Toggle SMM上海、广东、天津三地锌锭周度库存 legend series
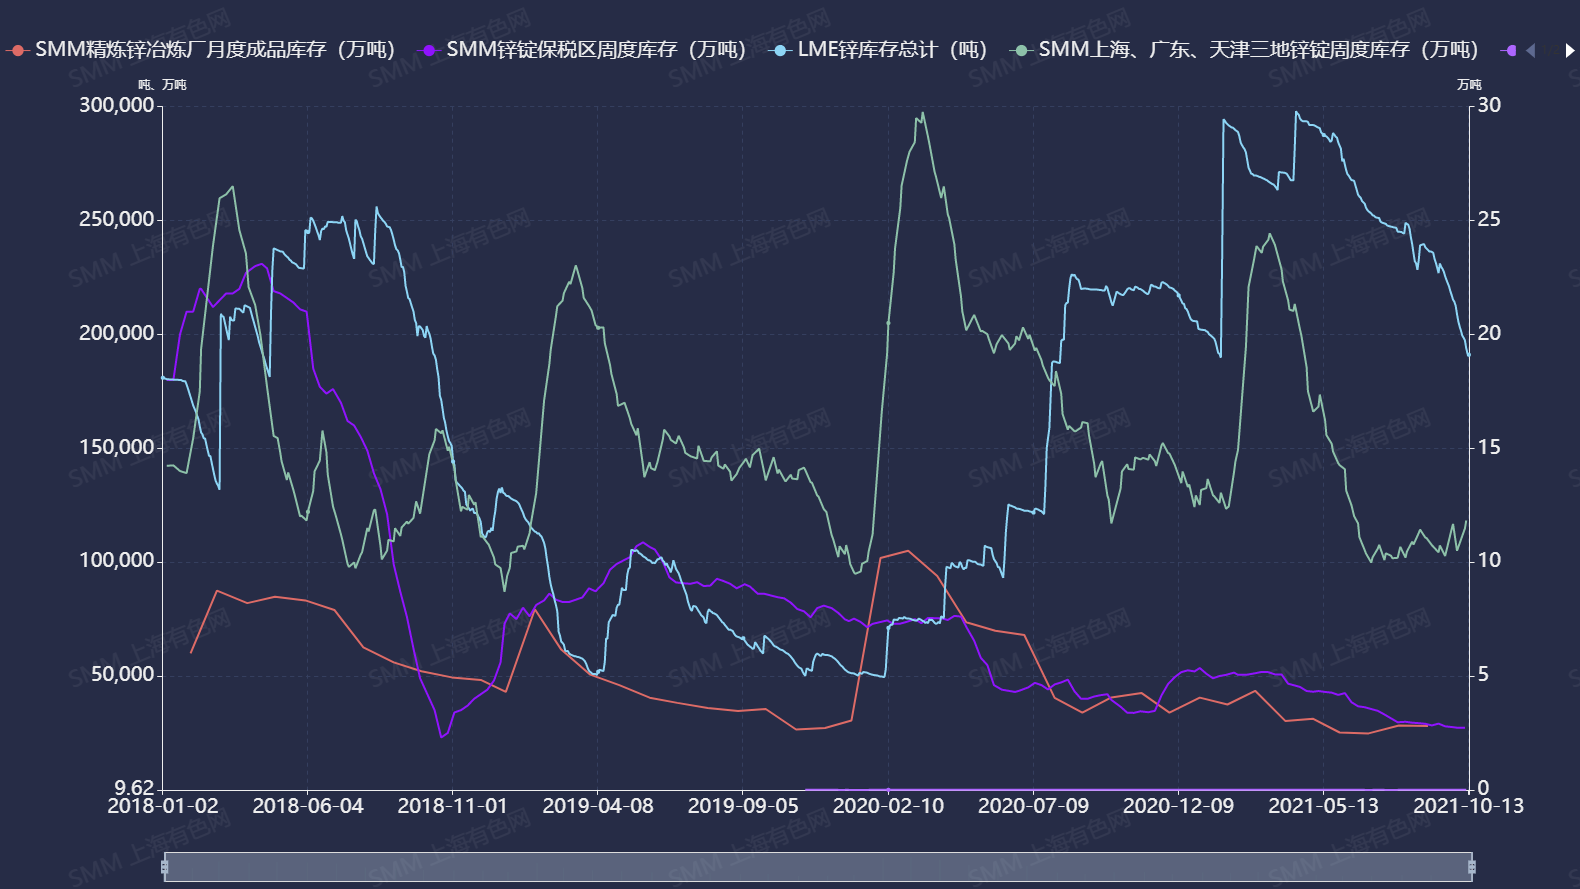The height and width of the screenshot is (889, 1580). 1244,50
